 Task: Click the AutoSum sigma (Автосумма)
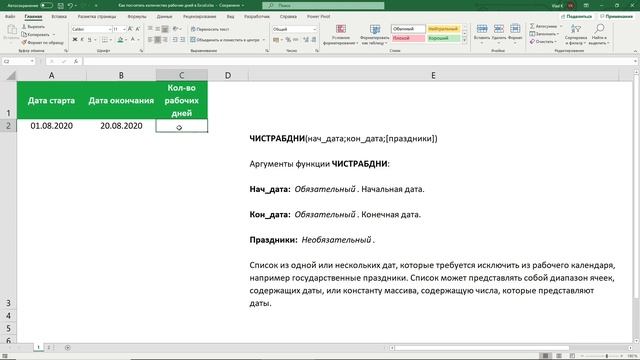532,26
